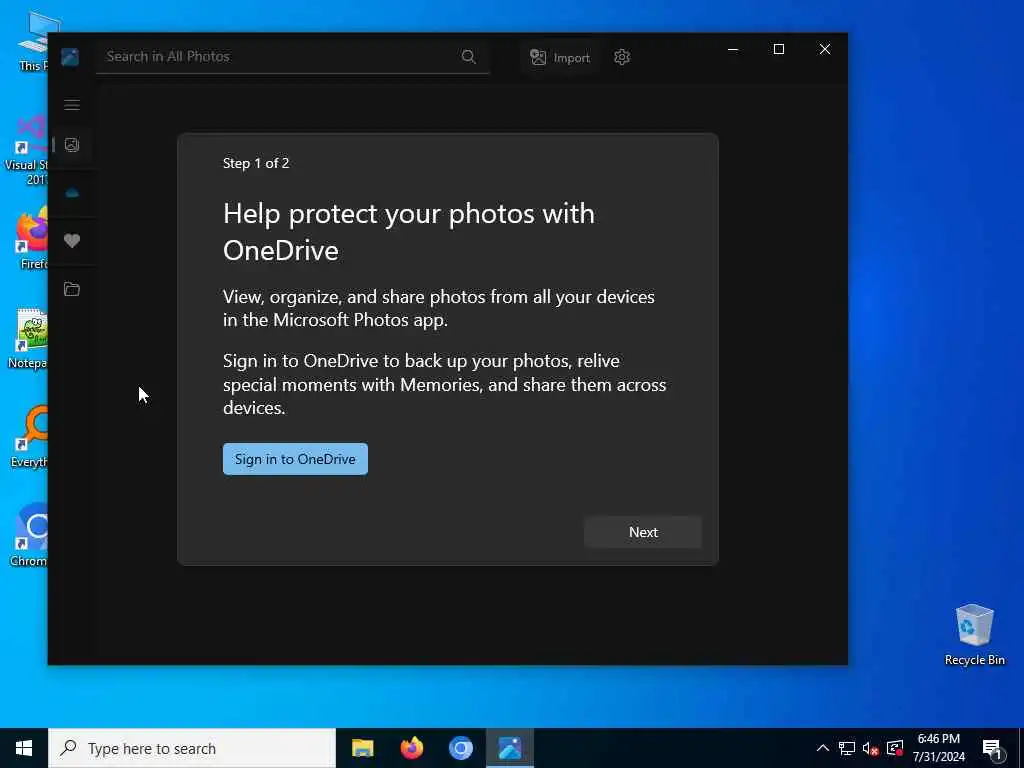The height and width of the screenshot is (768, 1024).
Task: Open Favorites heart in sidebar
Action: 72,241
